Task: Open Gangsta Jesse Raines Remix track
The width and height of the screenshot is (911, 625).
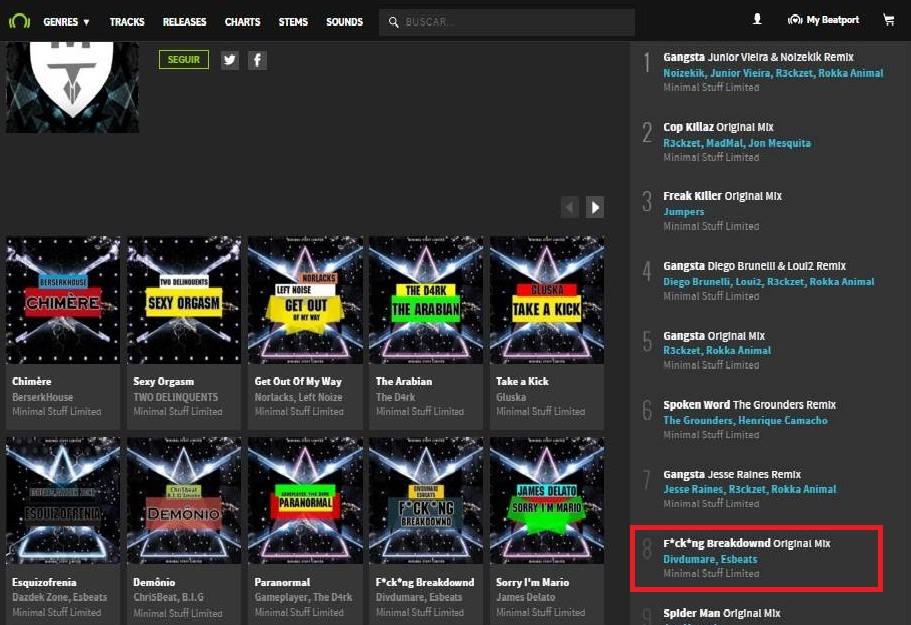Action: pyautogui.click(x=732, y=475)
